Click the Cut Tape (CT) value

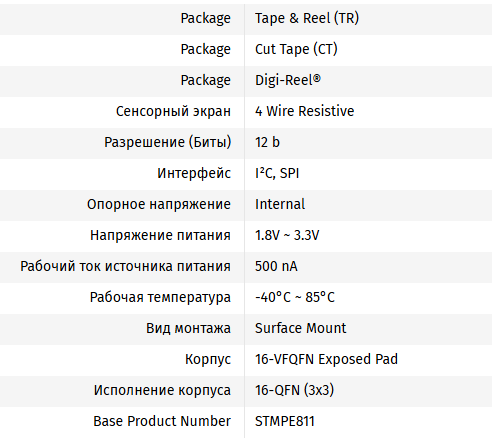point(296,49)
